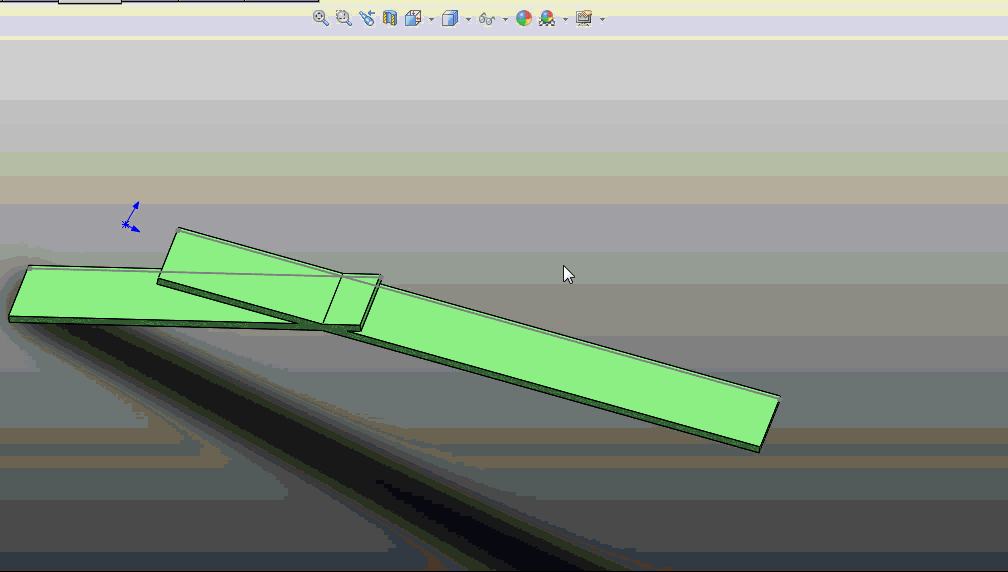Viewport: 1008px width, 572px height.
Task: Click the Zoom to Fit icon
Action: (x=320, y=18)
